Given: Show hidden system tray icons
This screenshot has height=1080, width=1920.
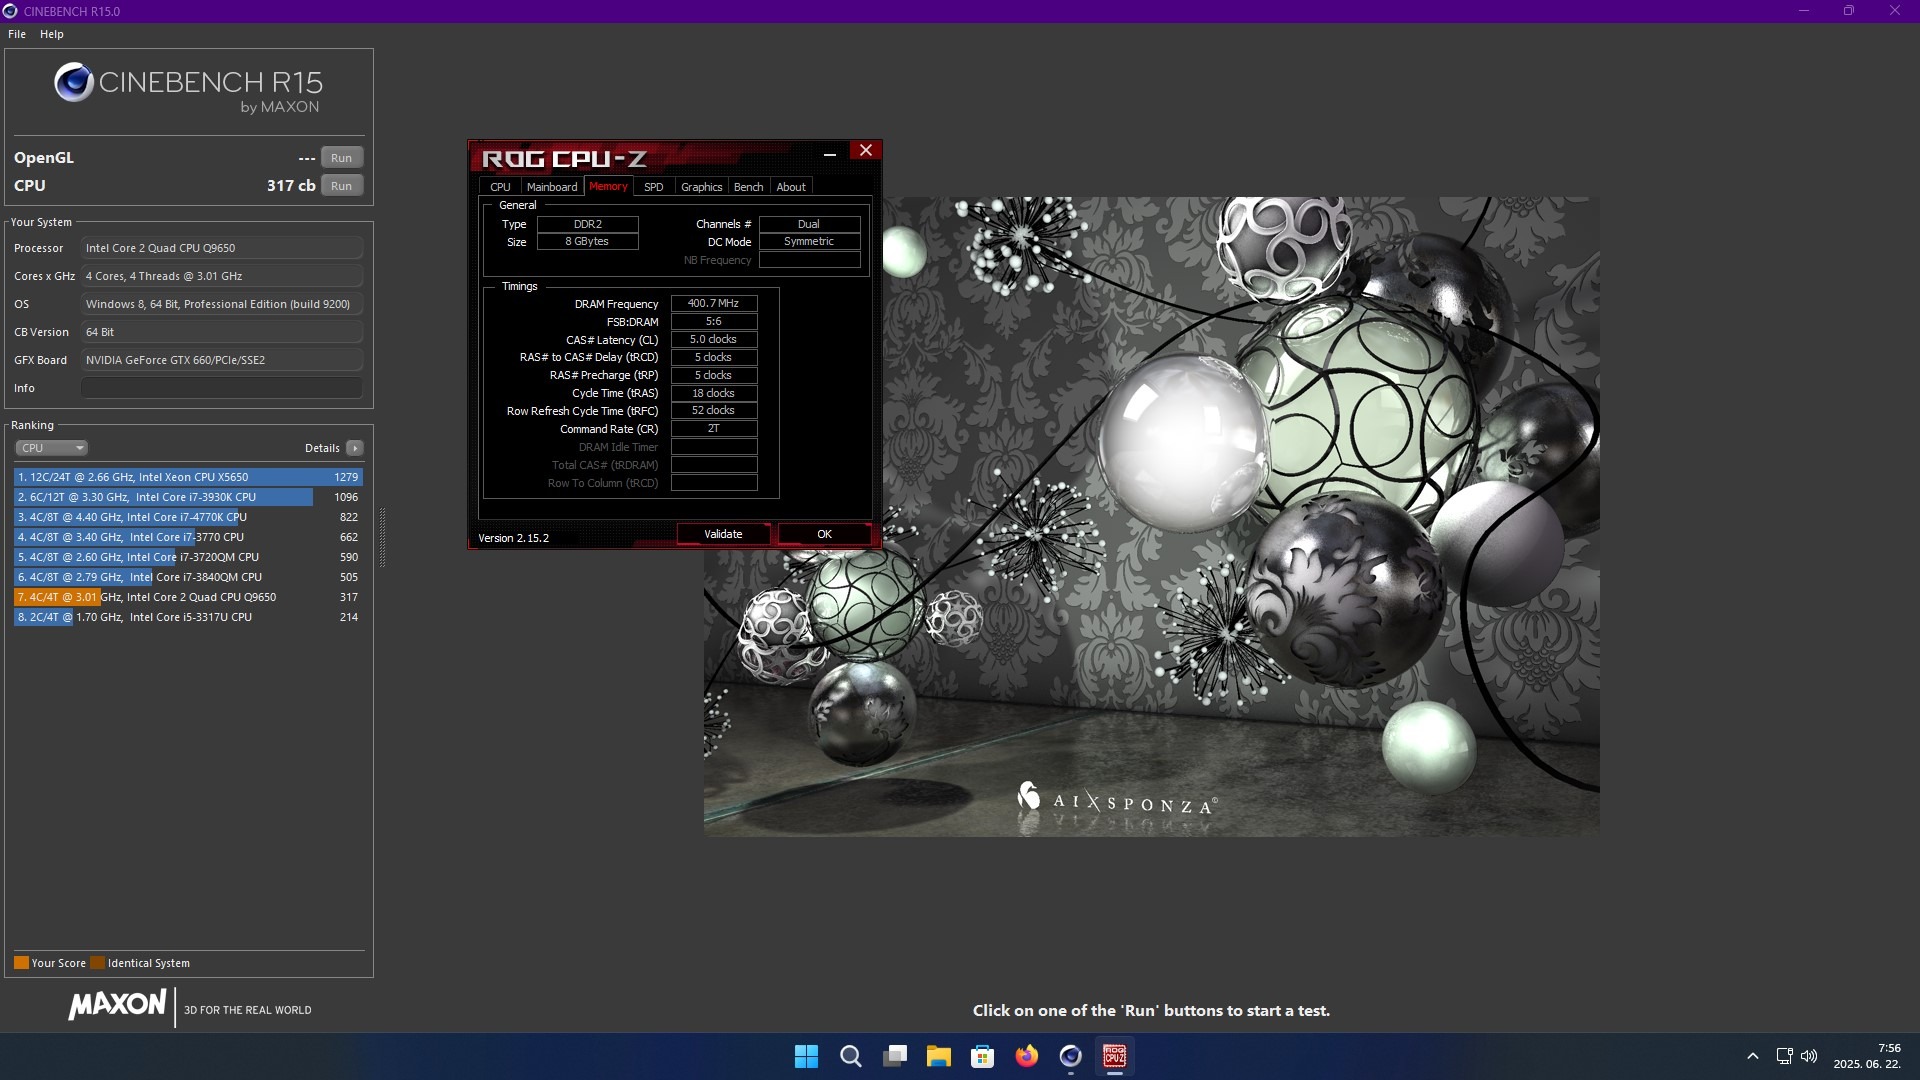Looking at the screenshot, I should coord(1752,1056).
